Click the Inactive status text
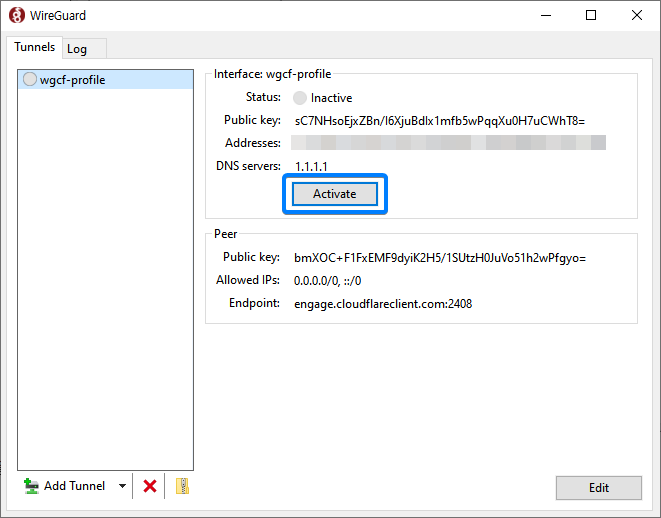Viewport: 661px width, 518px height. pos(331,98)
